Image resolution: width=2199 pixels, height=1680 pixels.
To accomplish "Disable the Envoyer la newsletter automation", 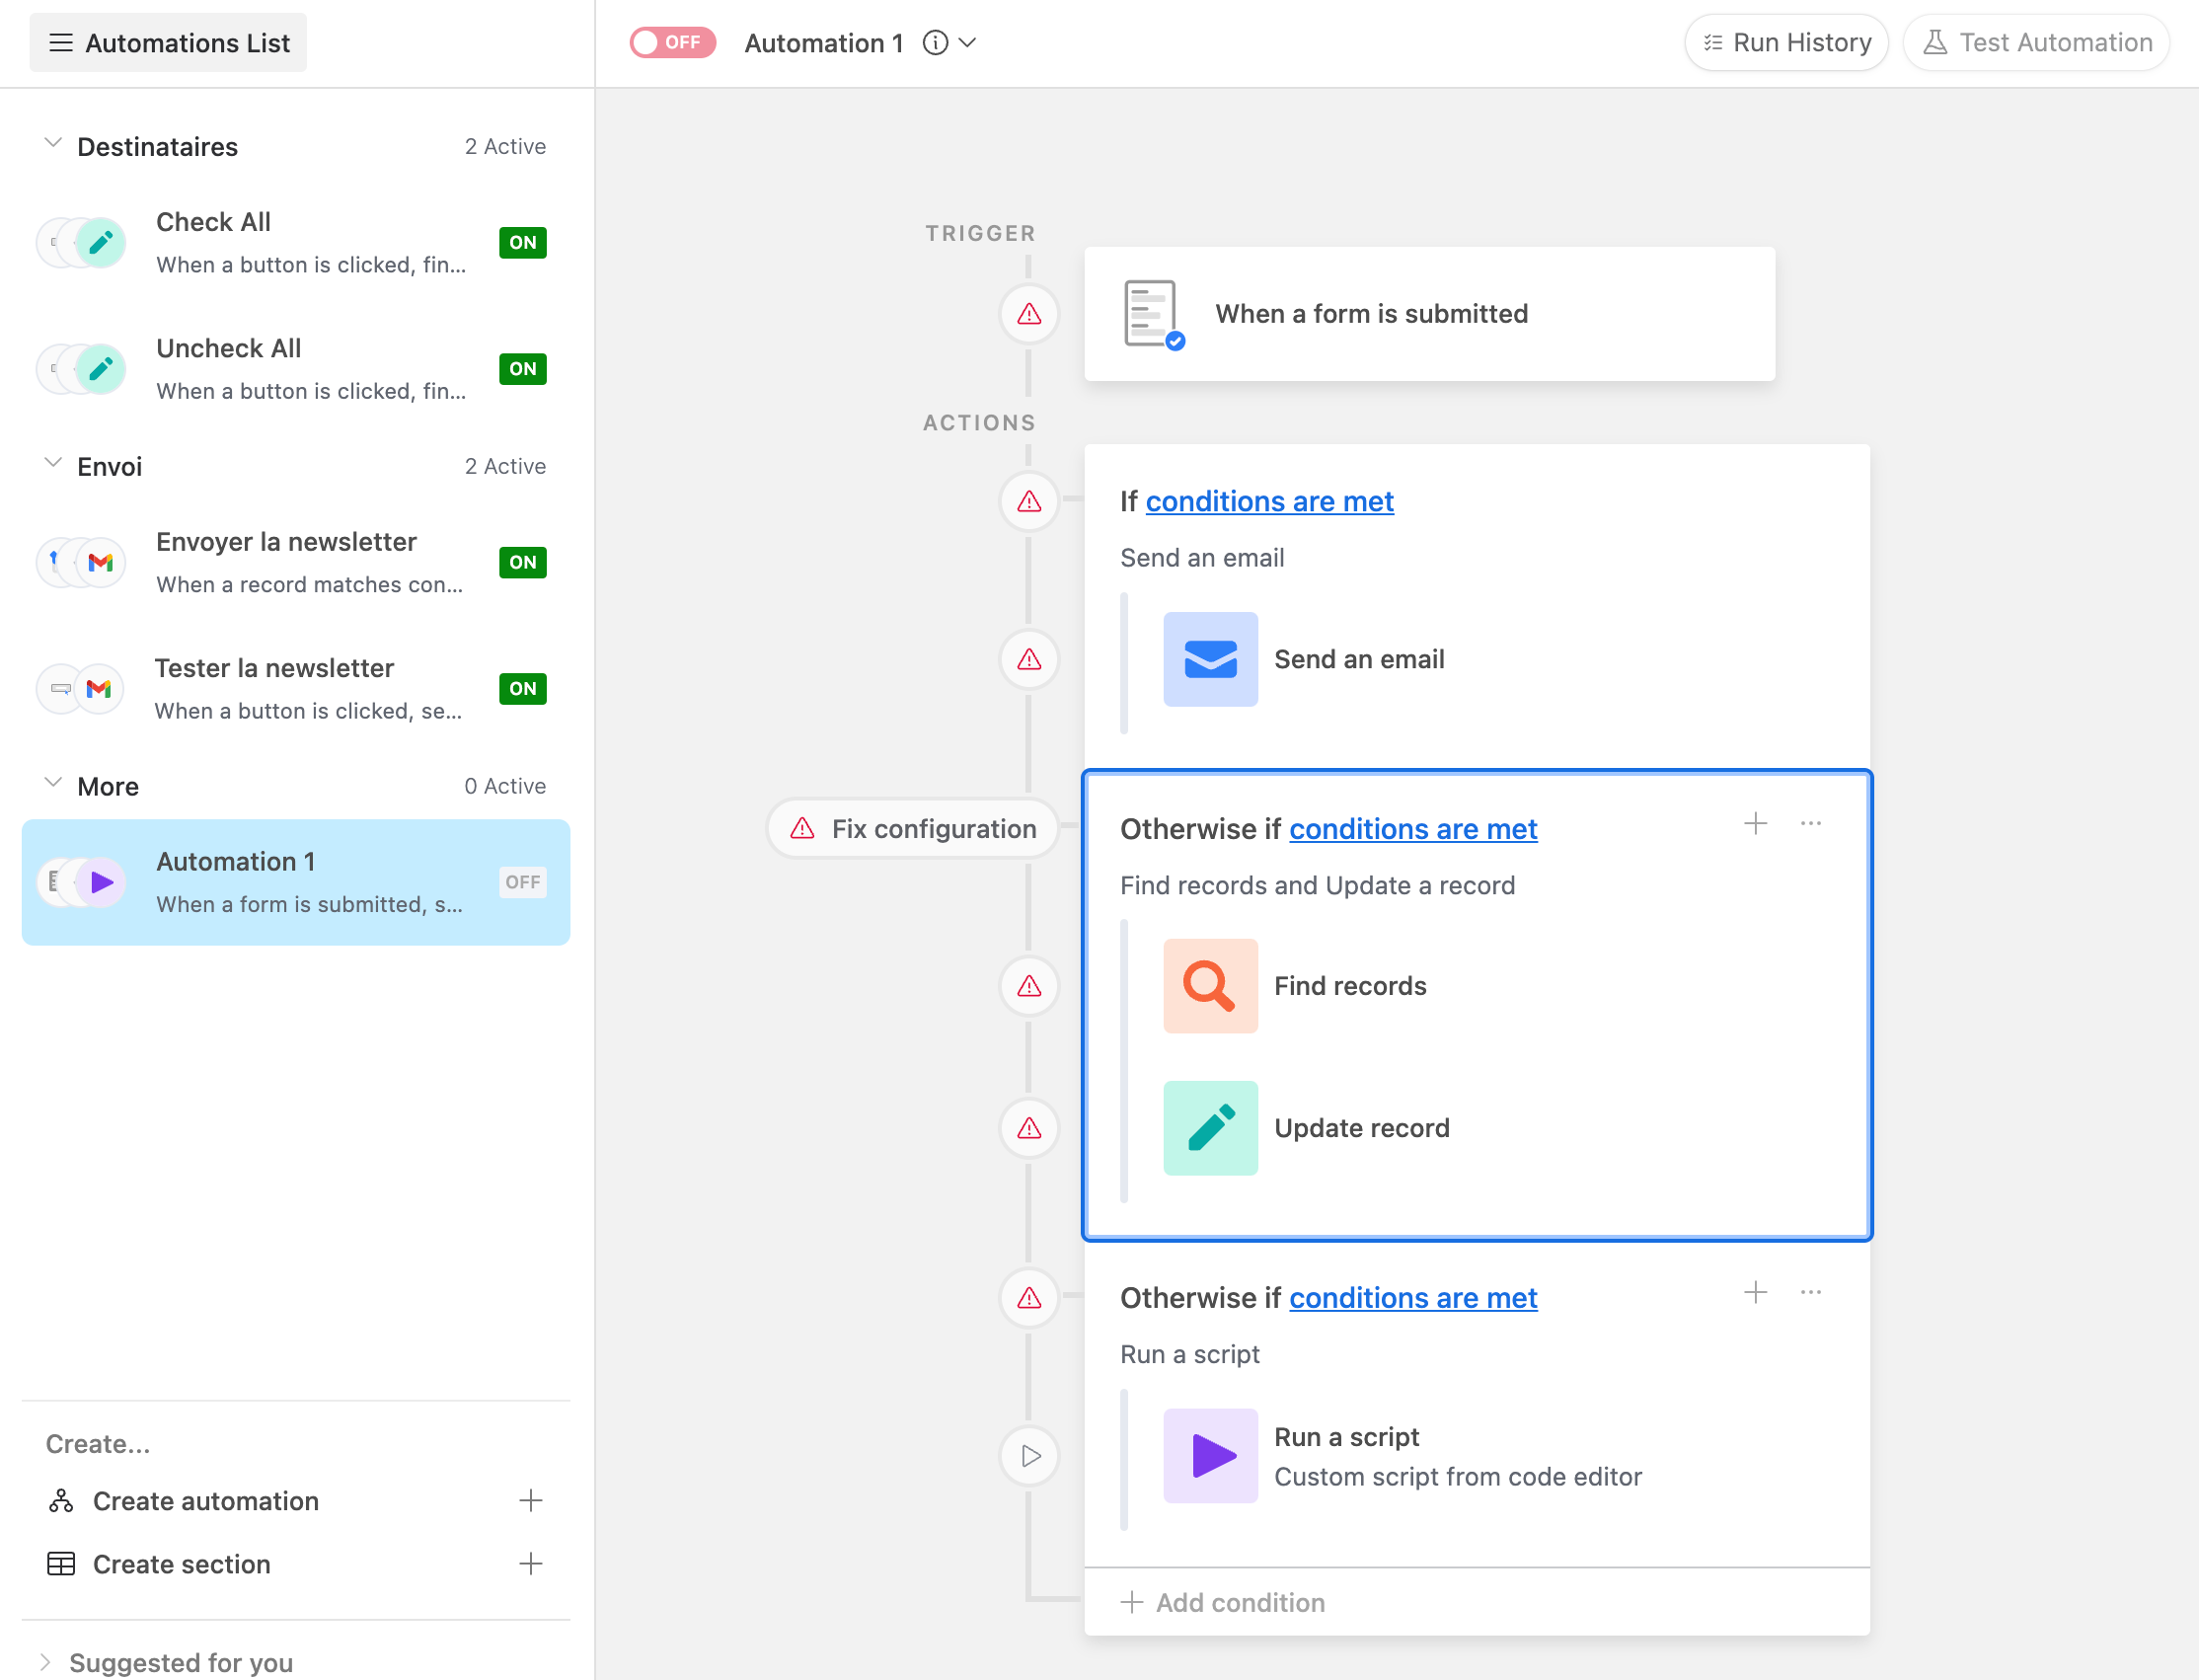I will tap(522, 562).
